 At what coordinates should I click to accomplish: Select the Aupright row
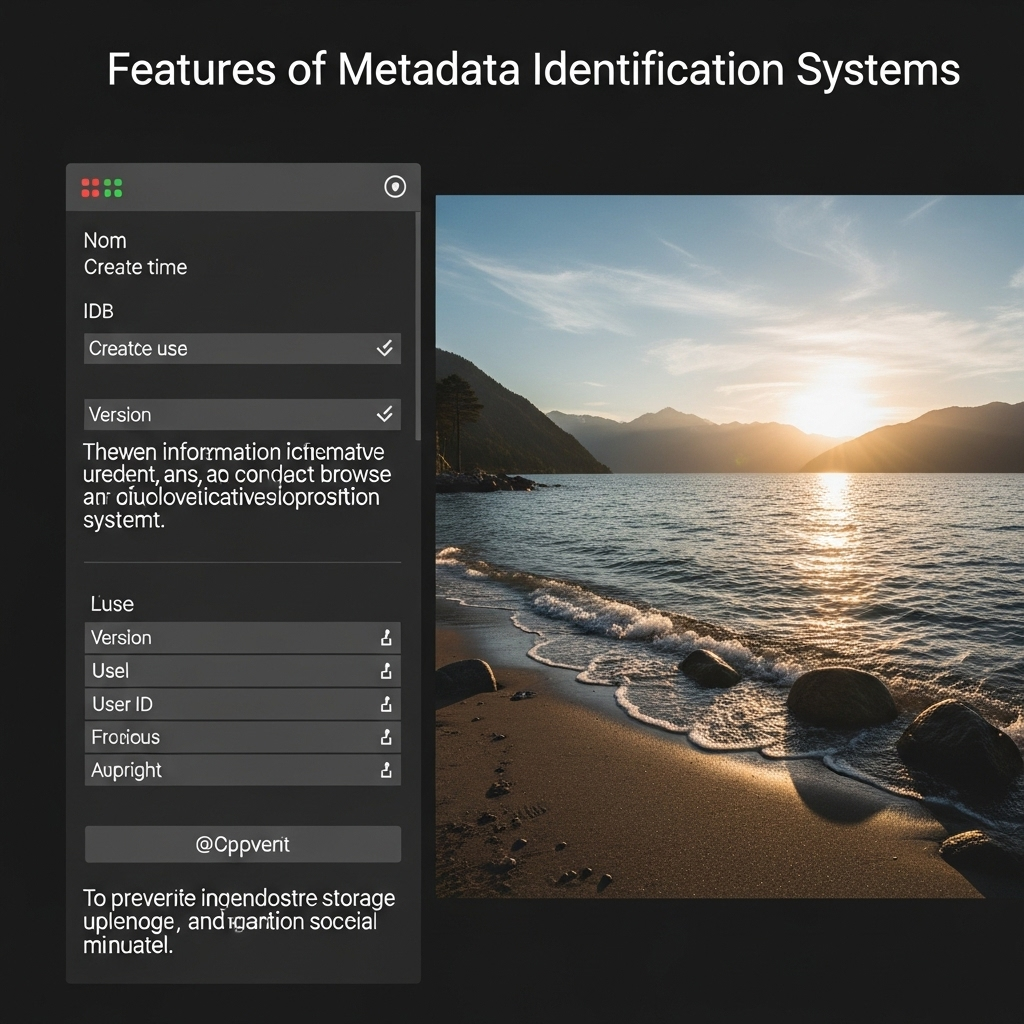242,770
